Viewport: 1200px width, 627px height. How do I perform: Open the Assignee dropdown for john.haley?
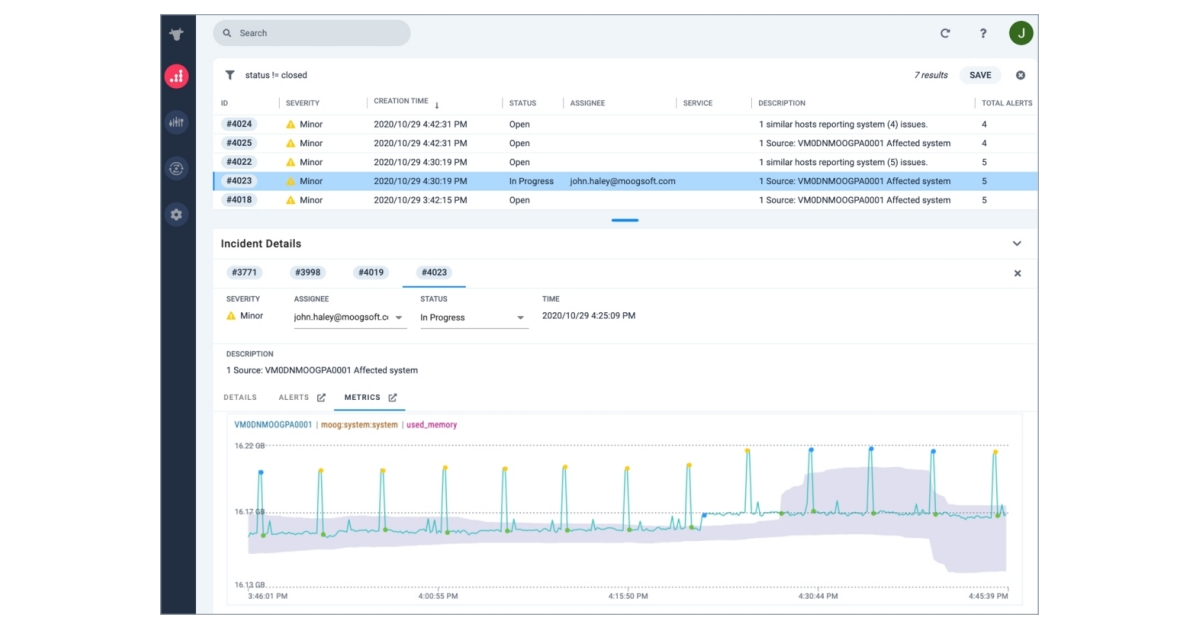click(x=398, y=315)
